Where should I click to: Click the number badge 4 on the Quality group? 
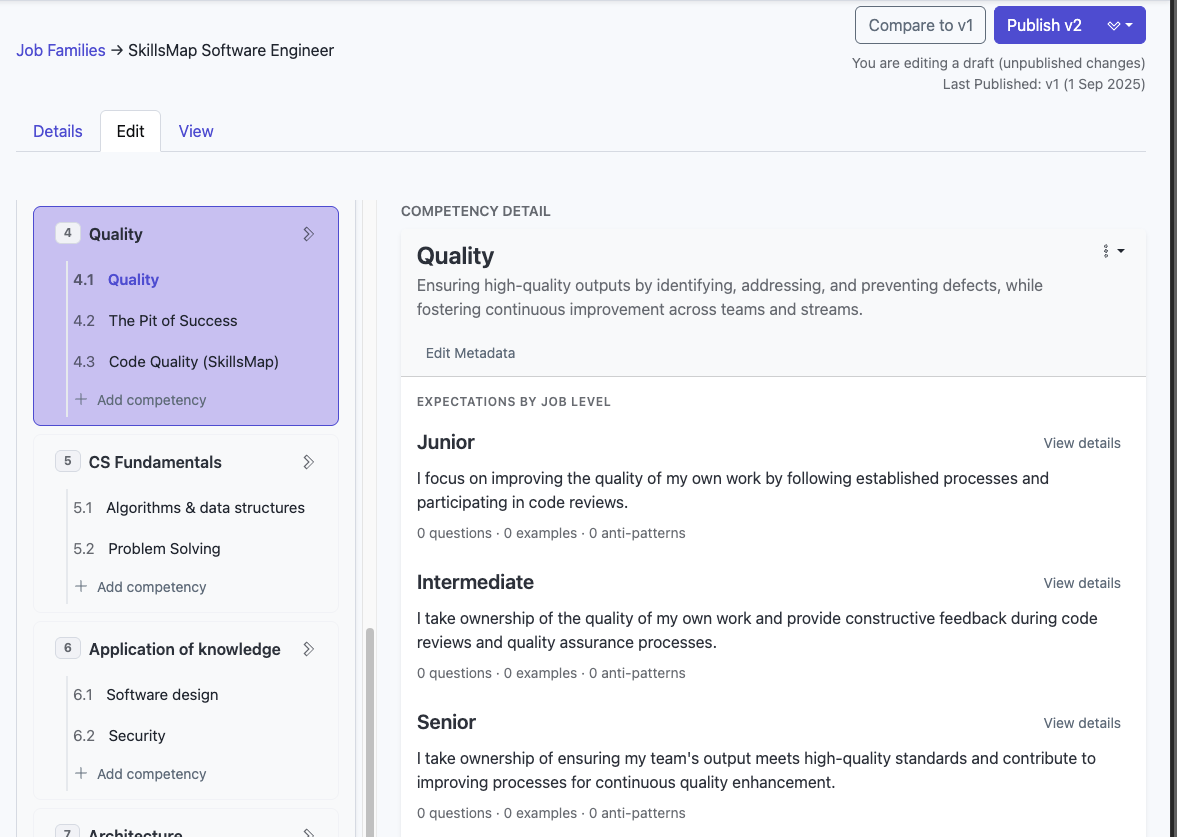67,232
